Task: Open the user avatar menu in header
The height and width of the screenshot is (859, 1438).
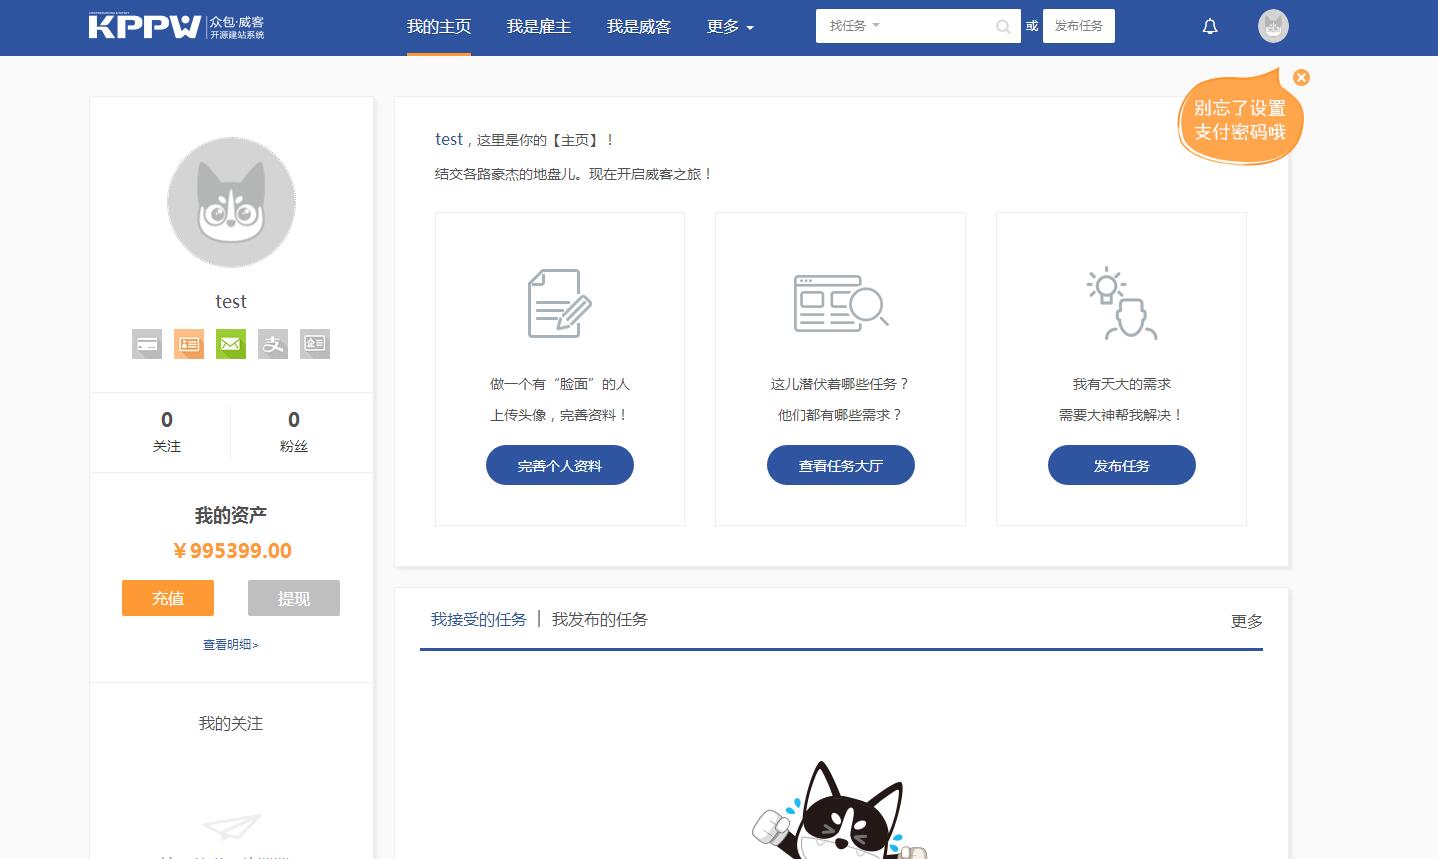Action: click(x=1273, y=26)
